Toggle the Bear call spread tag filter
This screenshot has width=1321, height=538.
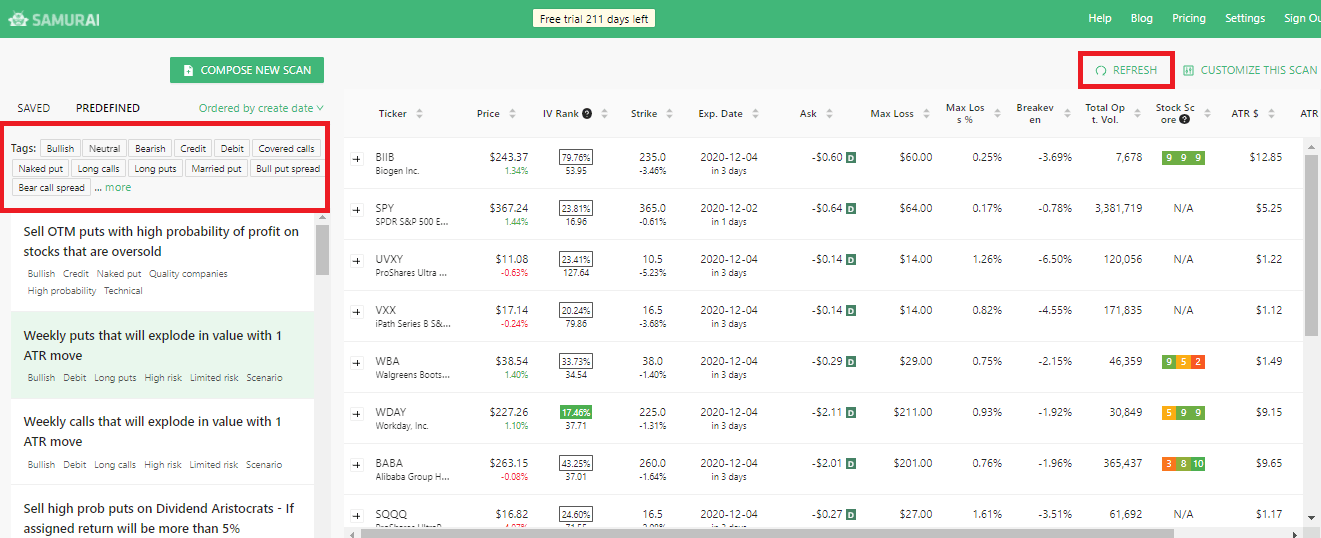(x=52, y=188)
